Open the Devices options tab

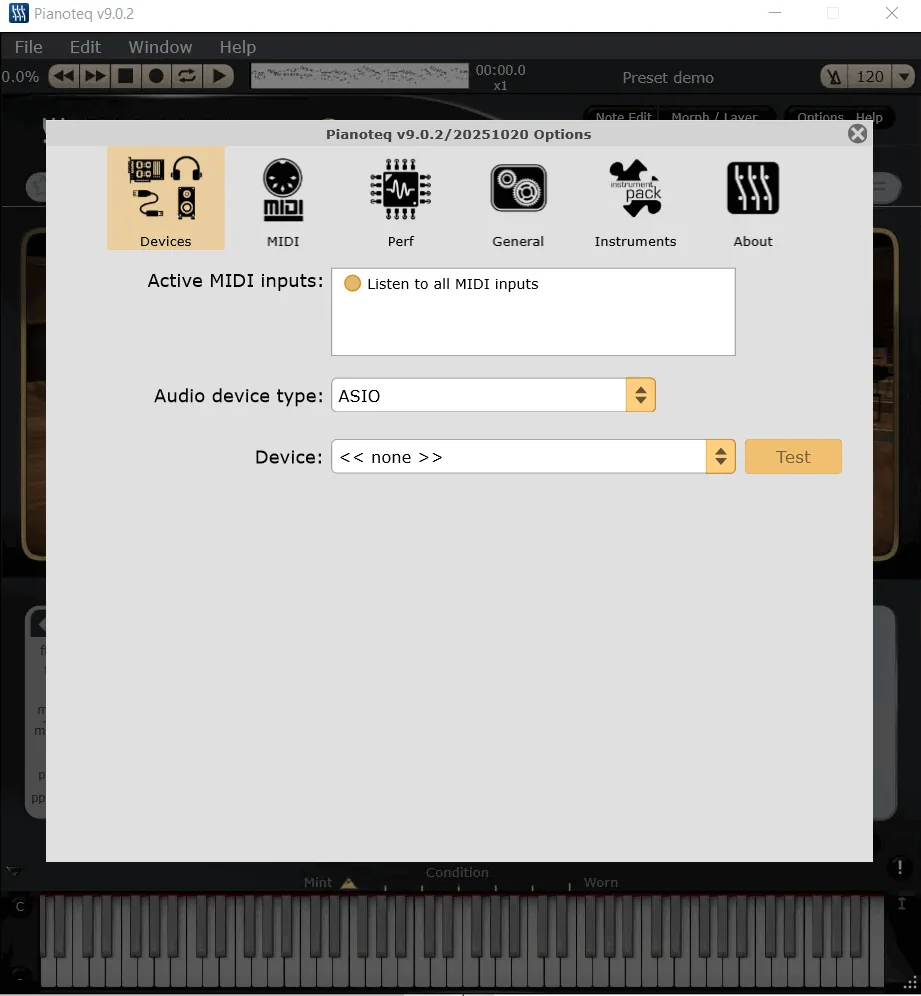coord(165,198)
